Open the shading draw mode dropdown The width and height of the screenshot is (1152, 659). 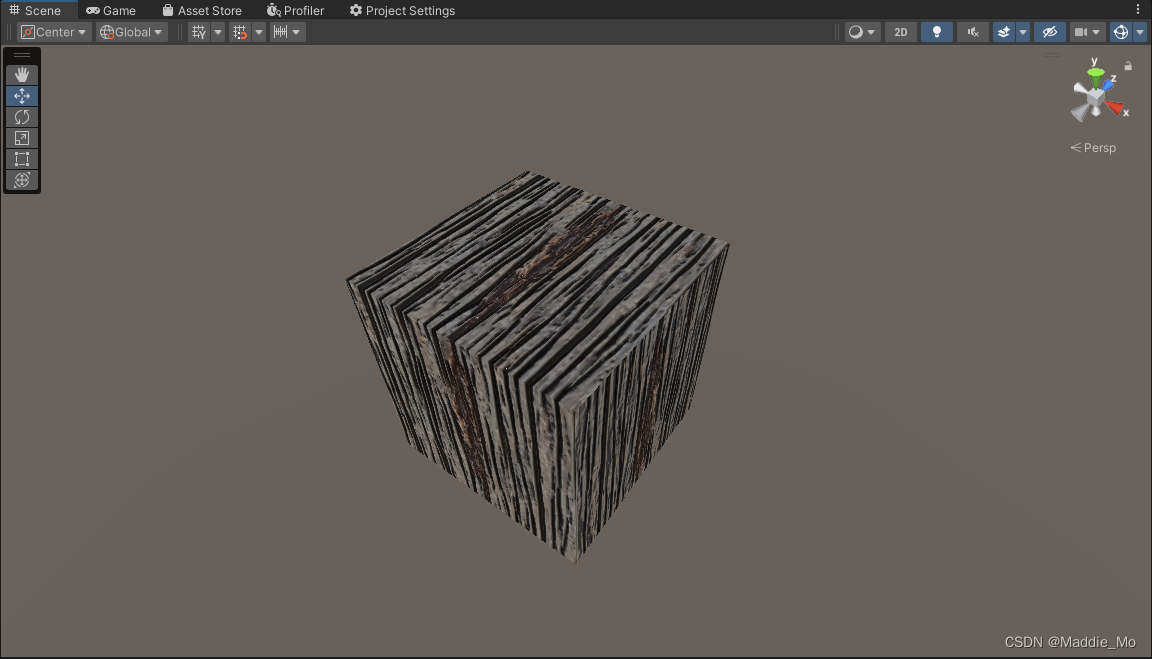point(862,32)
